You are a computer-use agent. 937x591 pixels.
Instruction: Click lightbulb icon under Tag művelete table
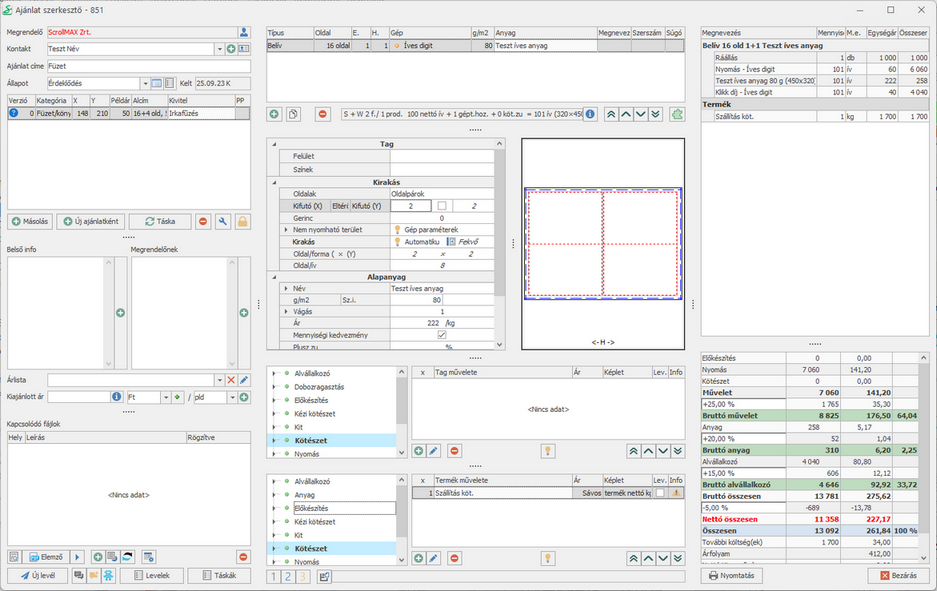coord(547,451)
